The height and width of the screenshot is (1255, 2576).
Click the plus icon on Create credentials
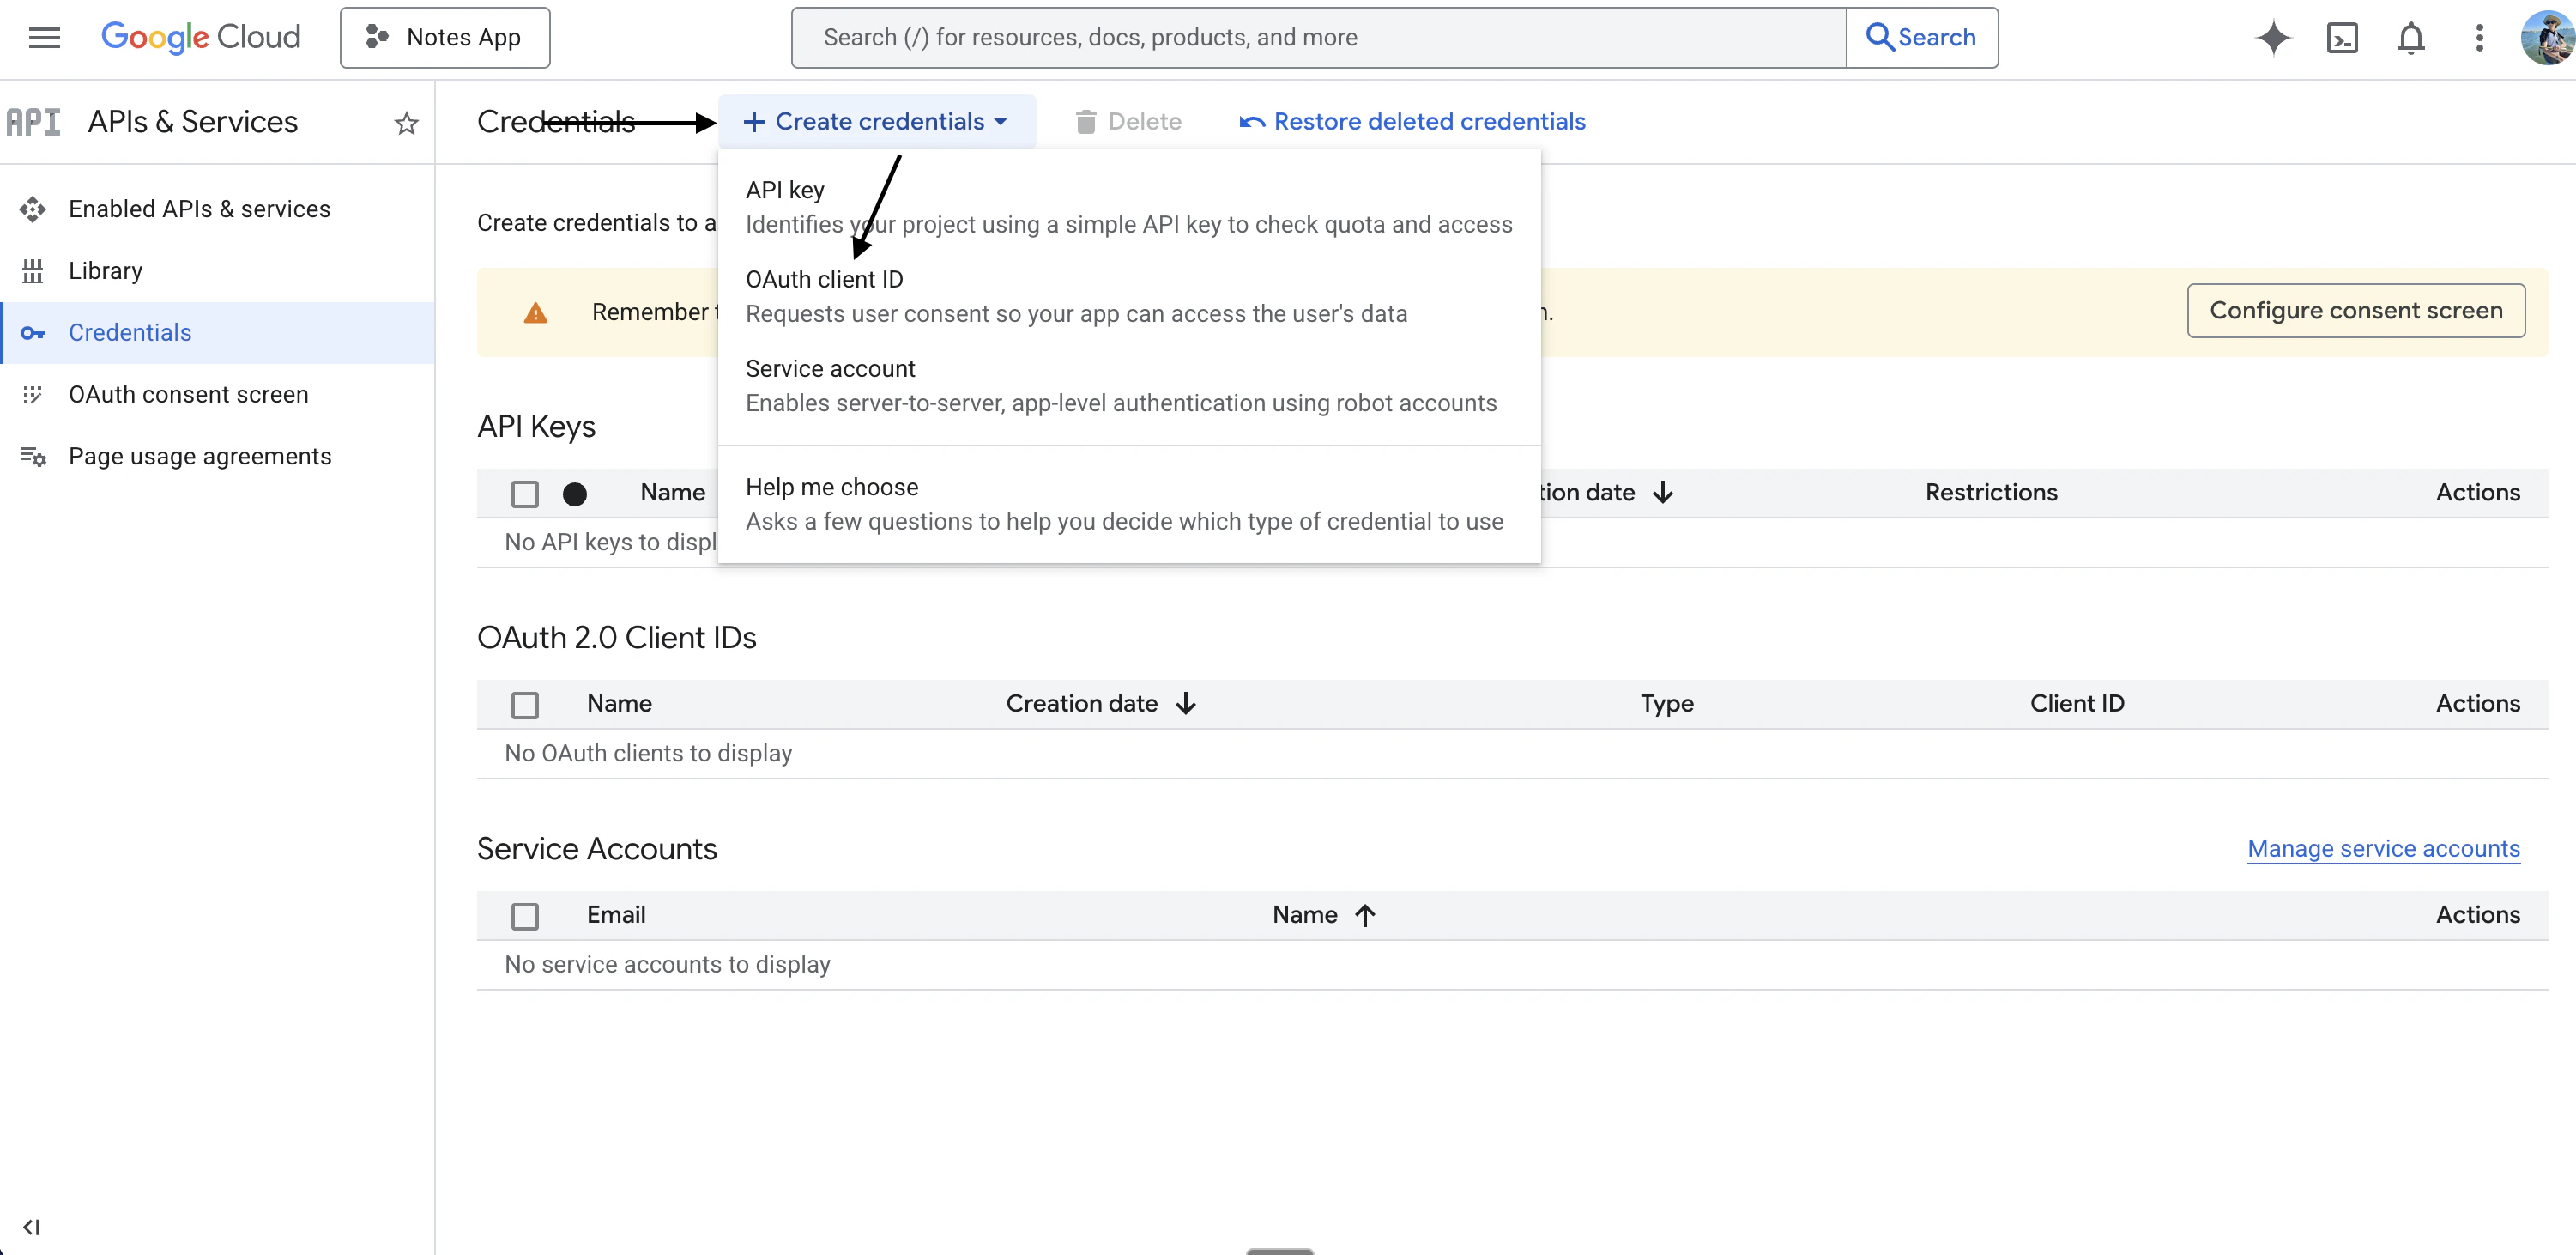click(754, 122)
